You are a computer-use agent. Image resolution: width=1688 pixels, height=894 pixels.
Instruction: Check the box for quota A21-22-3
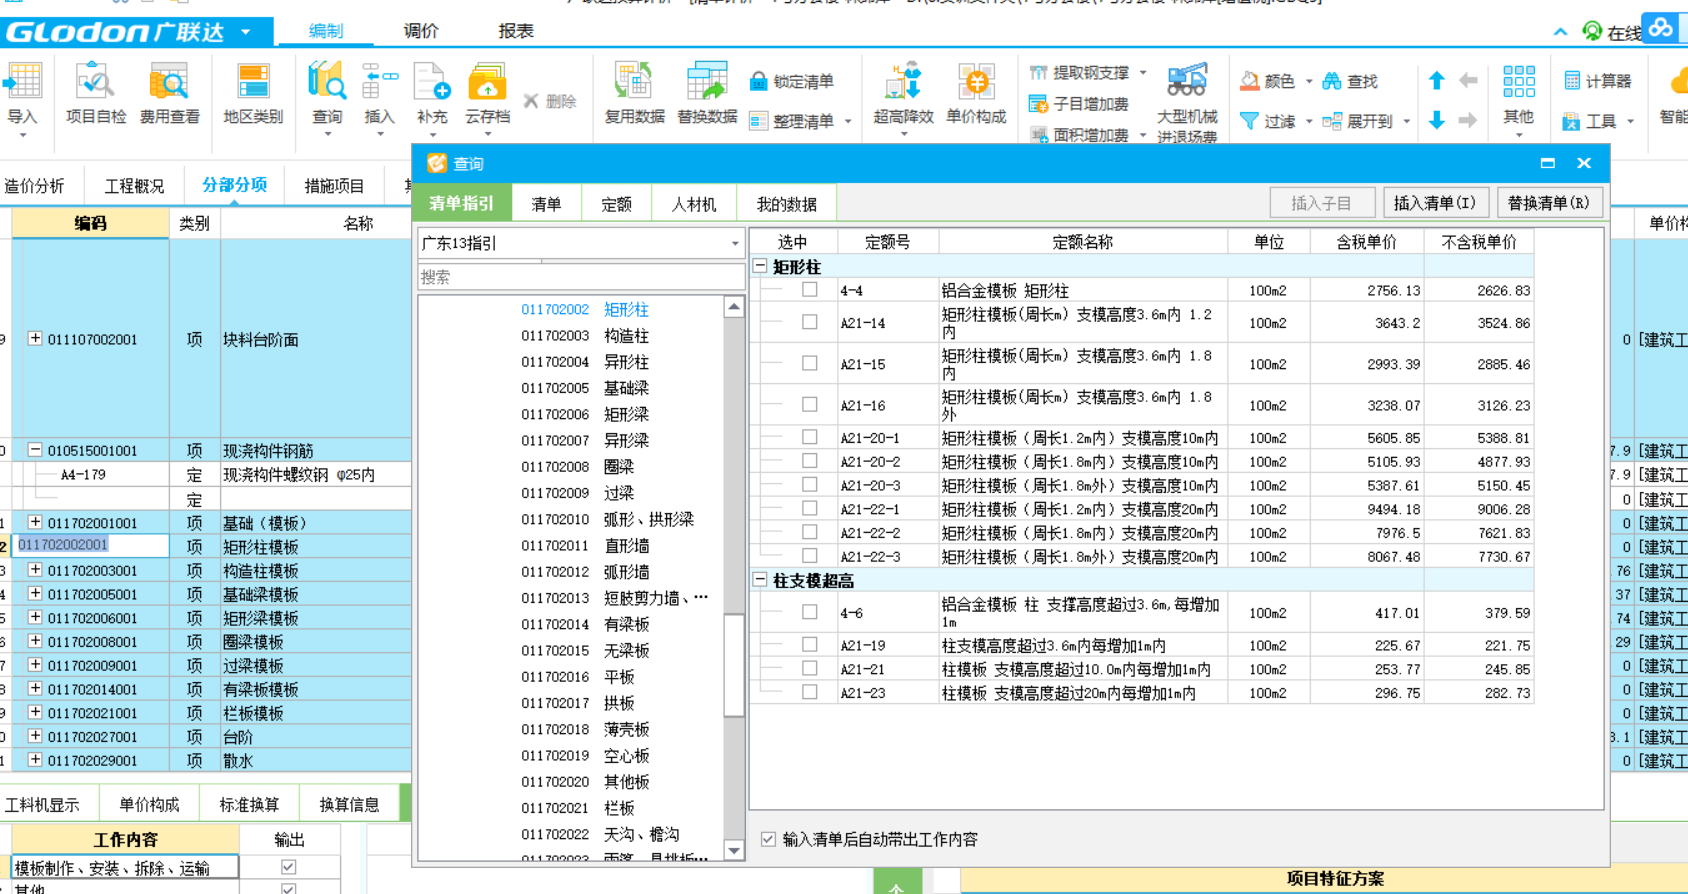810,556
